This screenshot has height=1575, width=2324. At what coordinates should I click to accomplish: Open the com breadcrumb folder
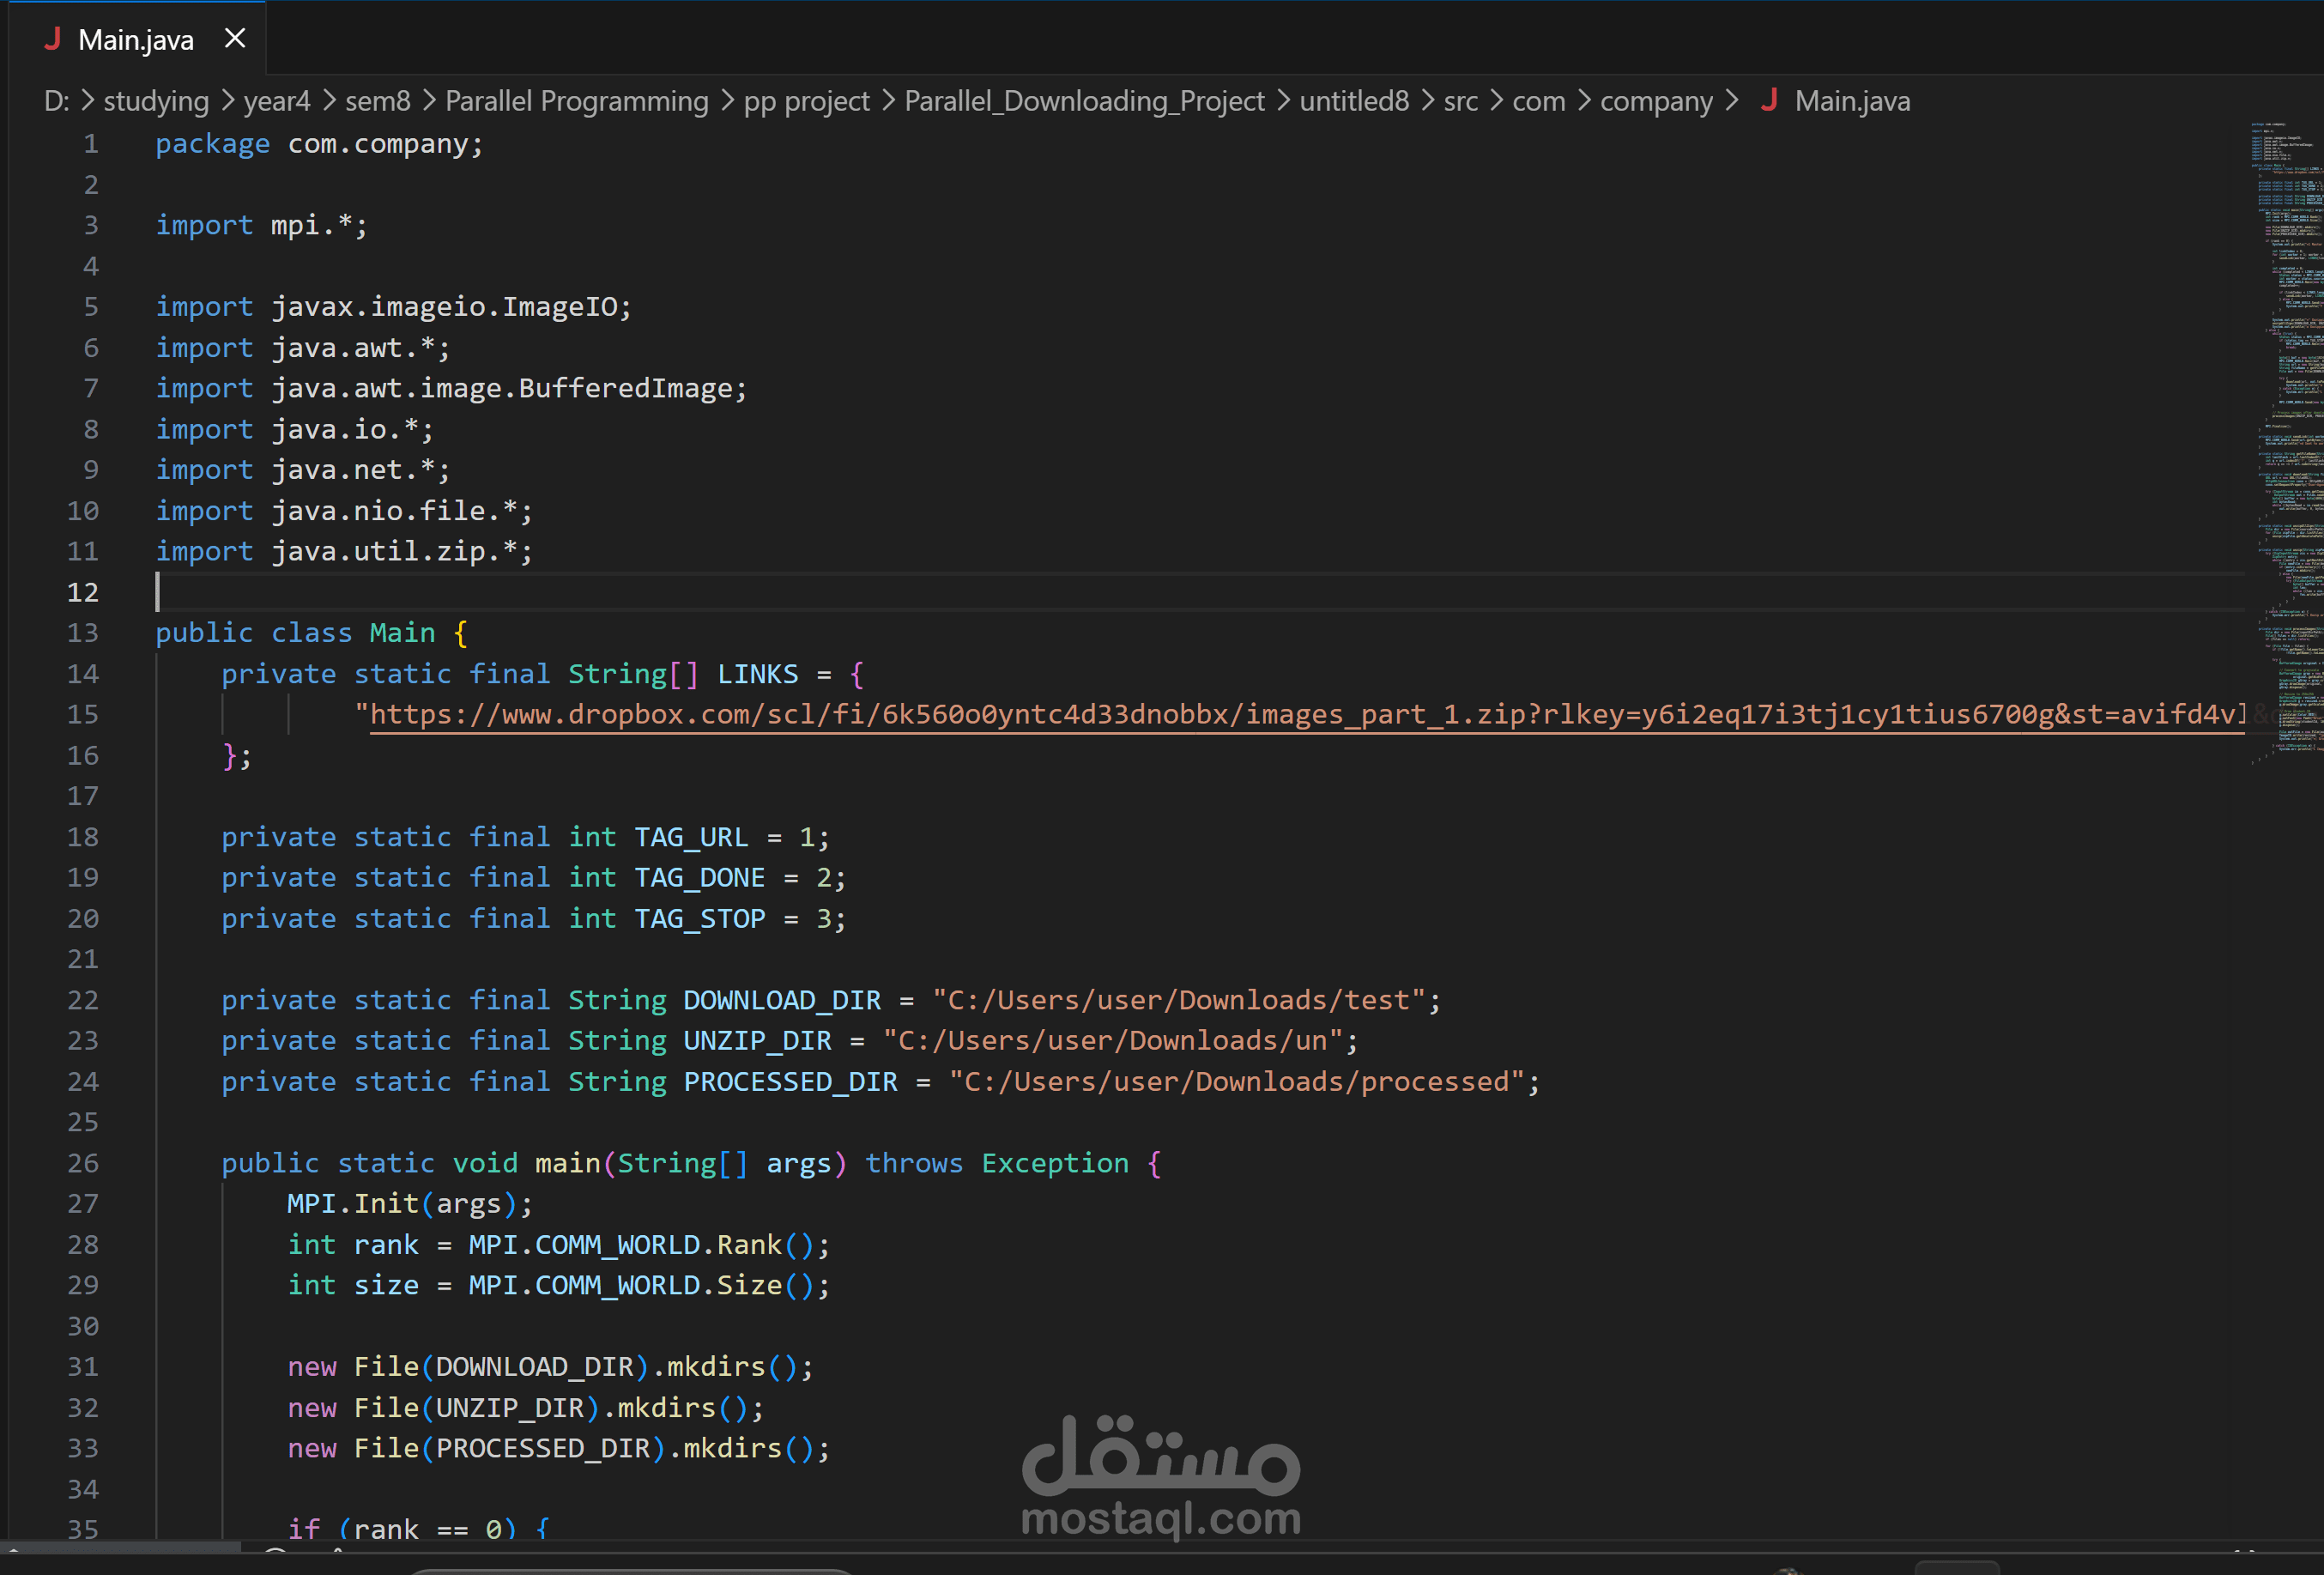pos(1539,101)
